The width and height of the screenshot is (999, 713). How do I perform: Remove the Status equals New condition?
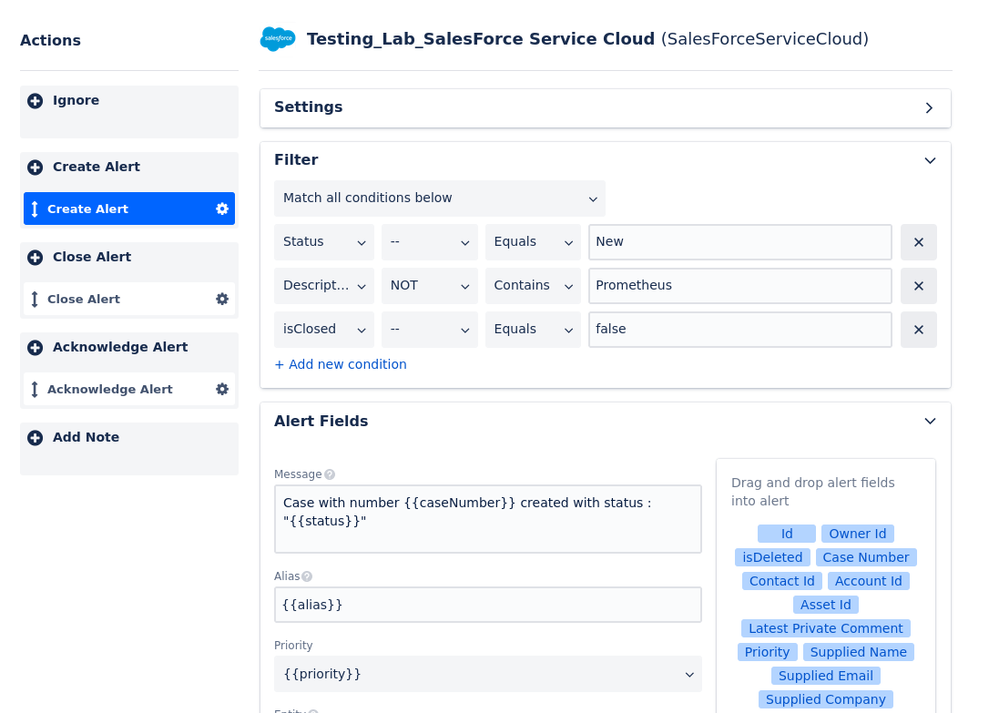click(x=919, y=242)
